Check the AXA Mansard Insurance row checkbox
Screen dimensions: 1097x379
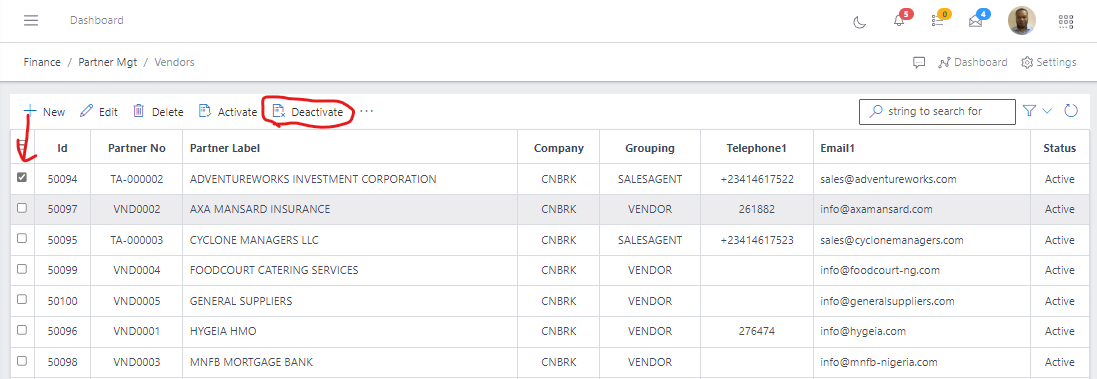[x=22, y=208]
